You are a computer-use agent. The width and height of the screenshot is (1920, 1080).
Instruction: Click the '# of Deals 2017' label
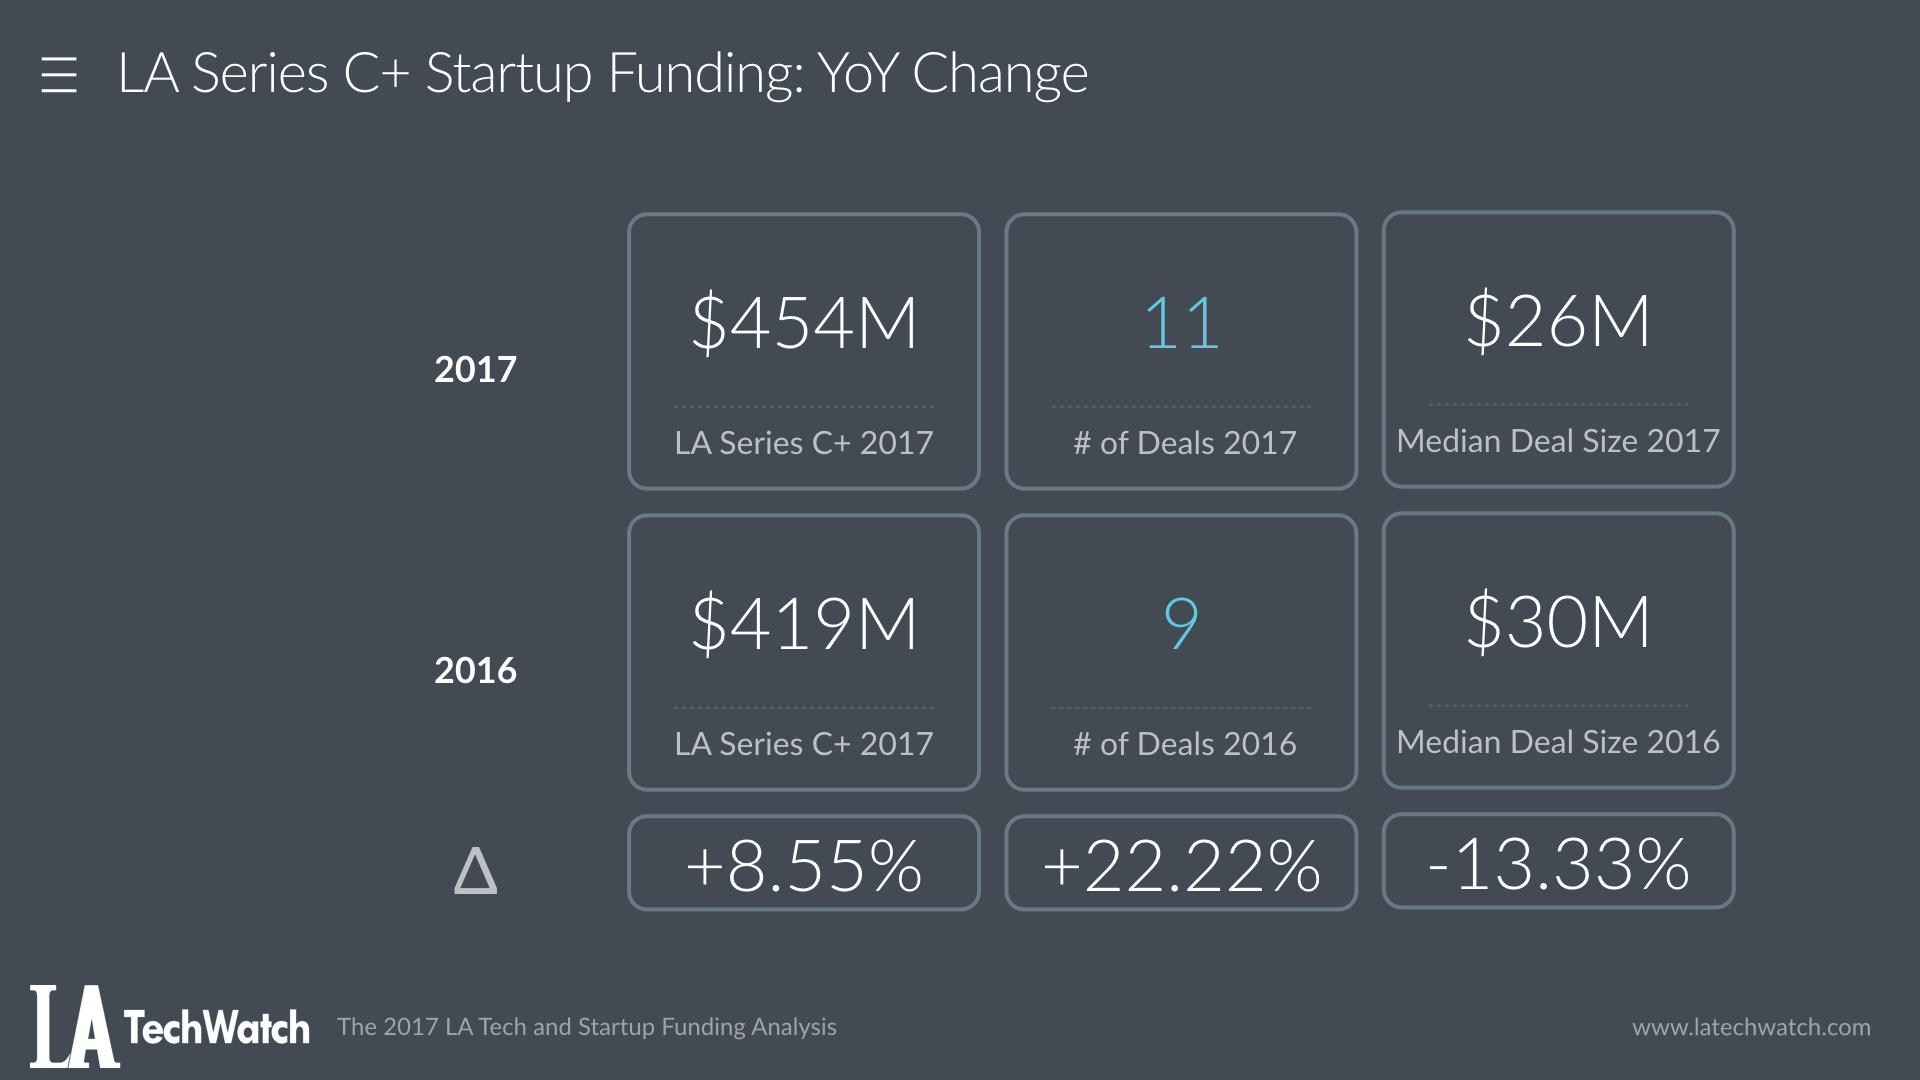coord(1184,442)
